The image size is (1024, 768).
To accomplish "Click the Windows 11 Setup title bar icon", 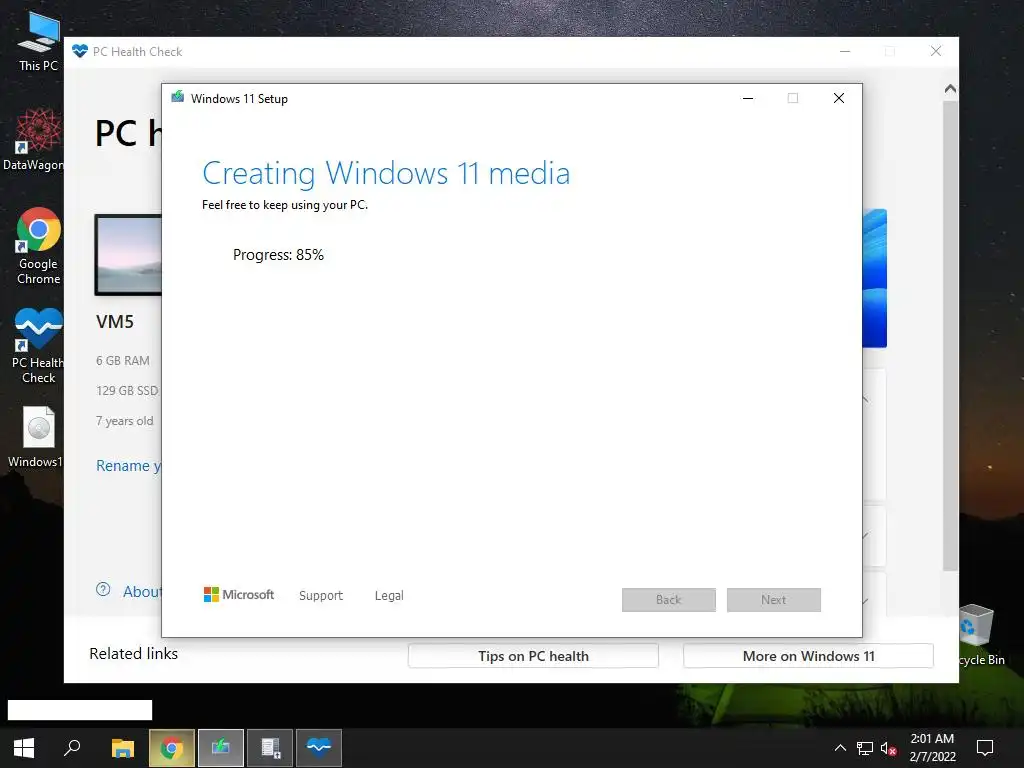I will pos(178,97).
